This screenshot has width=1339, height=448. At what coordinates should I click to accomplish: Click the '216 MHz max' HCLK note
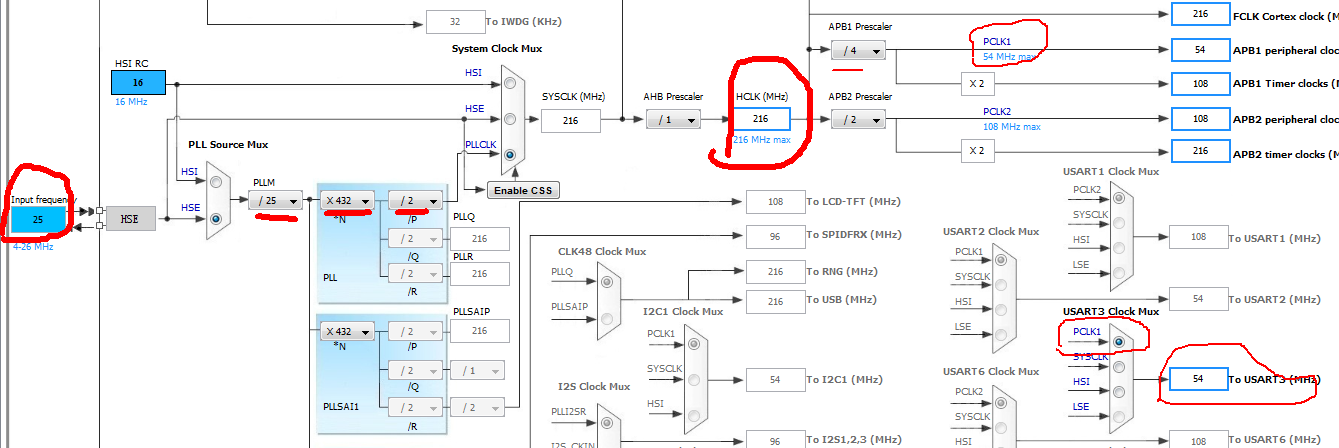click(762, 140)
